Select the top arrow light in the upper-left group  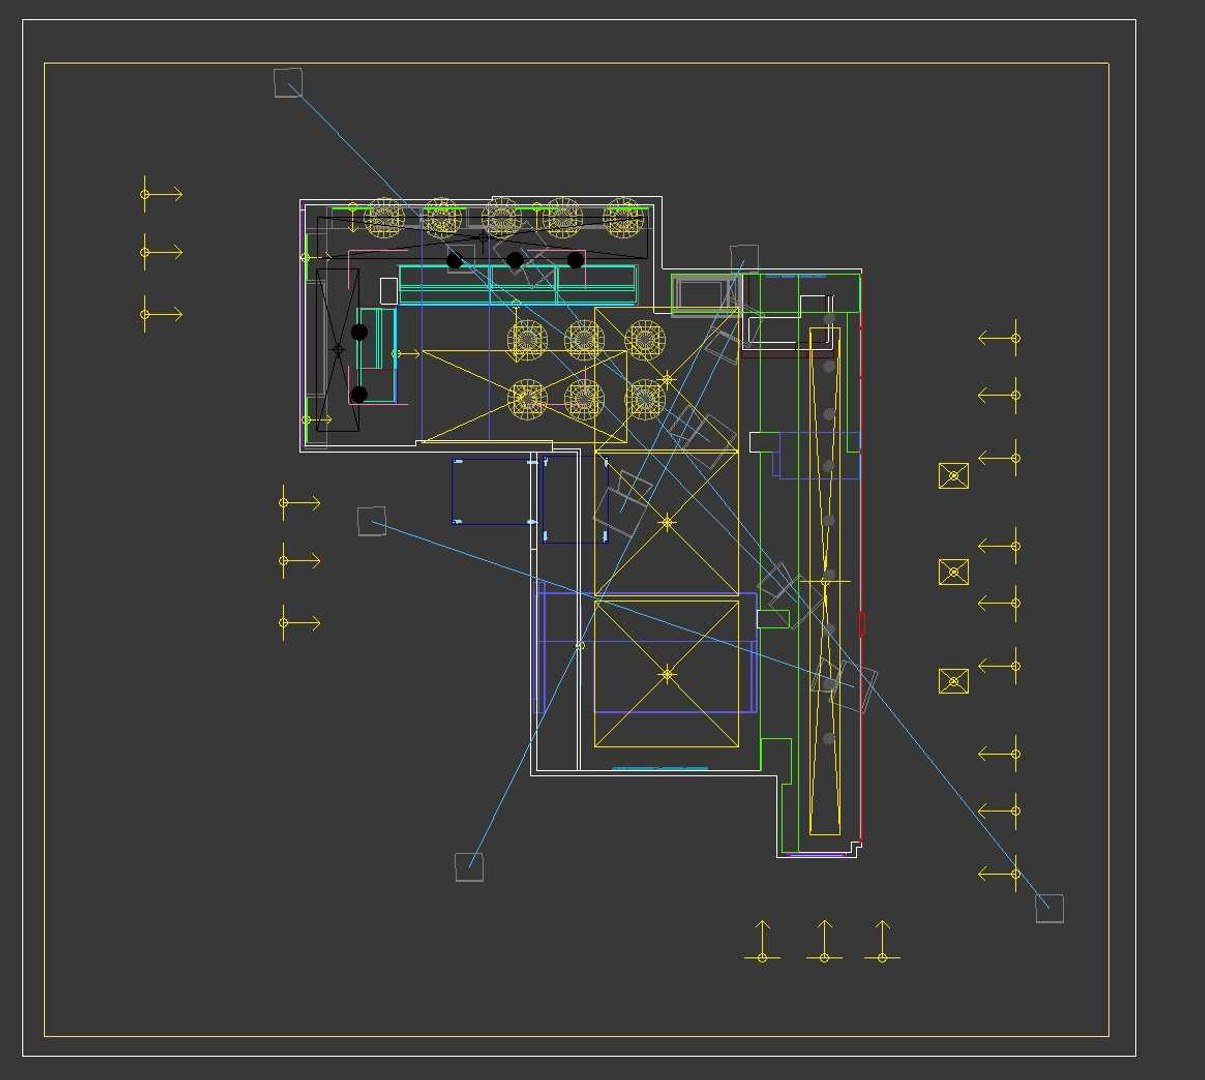pyautogui.click(x=161, y=194)
